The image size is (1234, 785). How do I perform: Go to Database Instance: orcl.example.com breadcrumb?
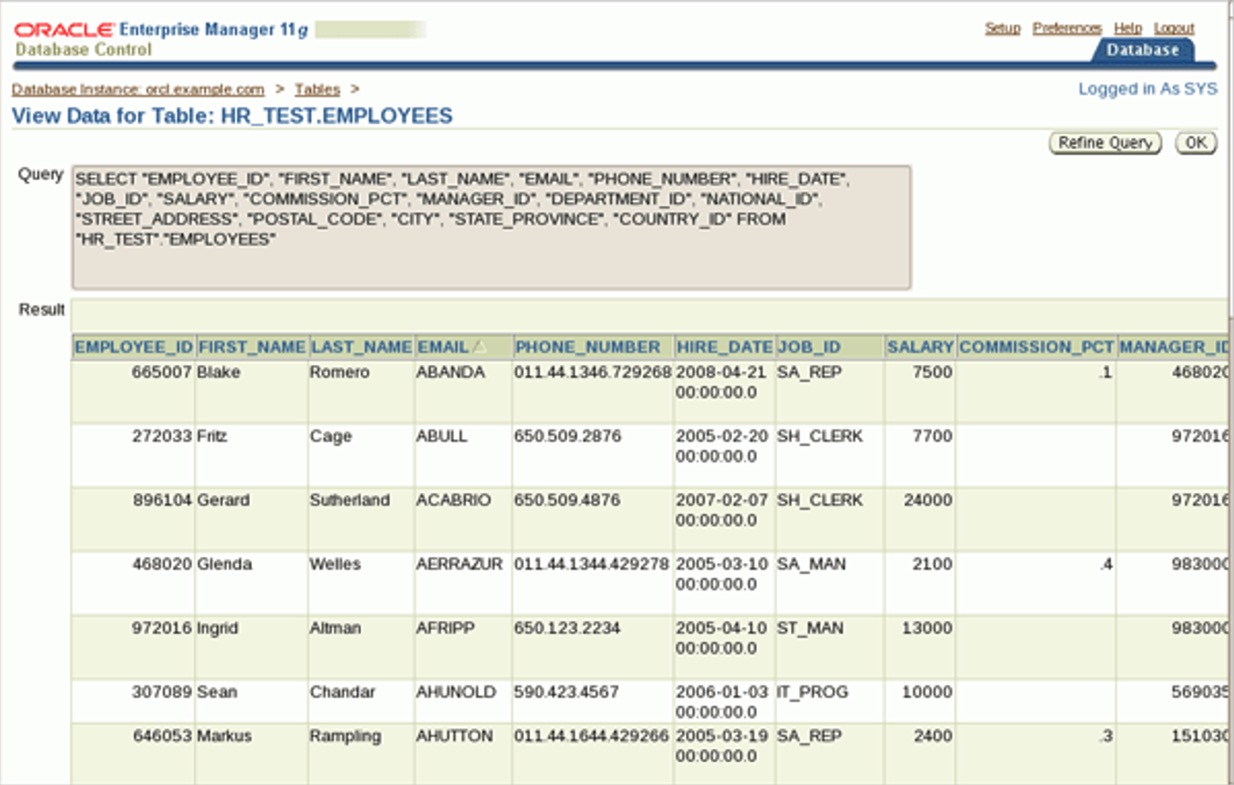pos(138,89)
